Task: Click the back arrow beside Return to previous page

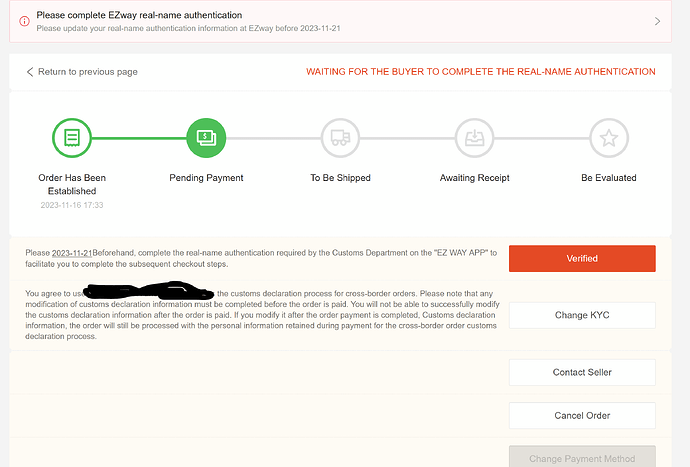Action: (30, 72)
